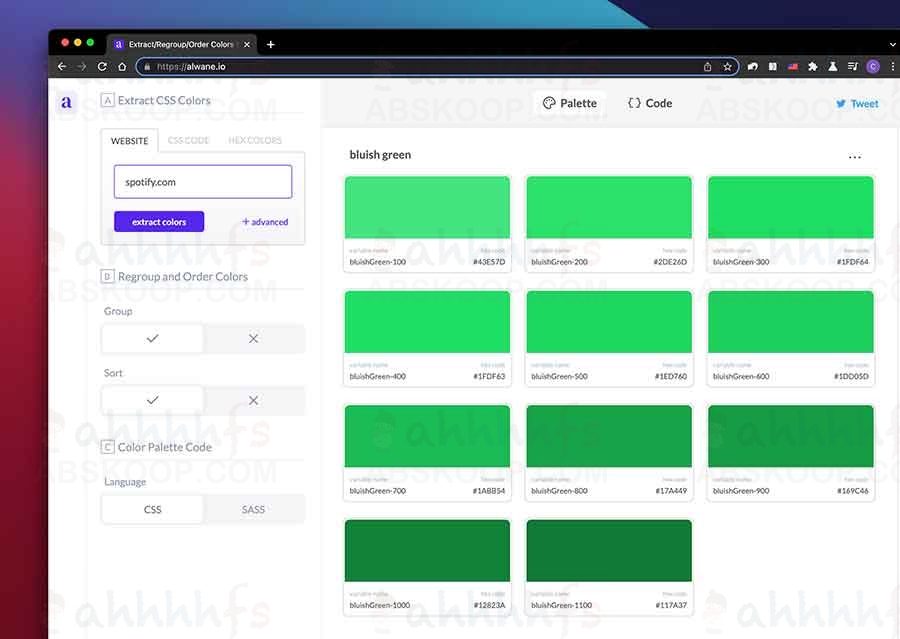Open the bluish green group options menu
Screen dimensions: 900x639
click(x=854, y=157)
